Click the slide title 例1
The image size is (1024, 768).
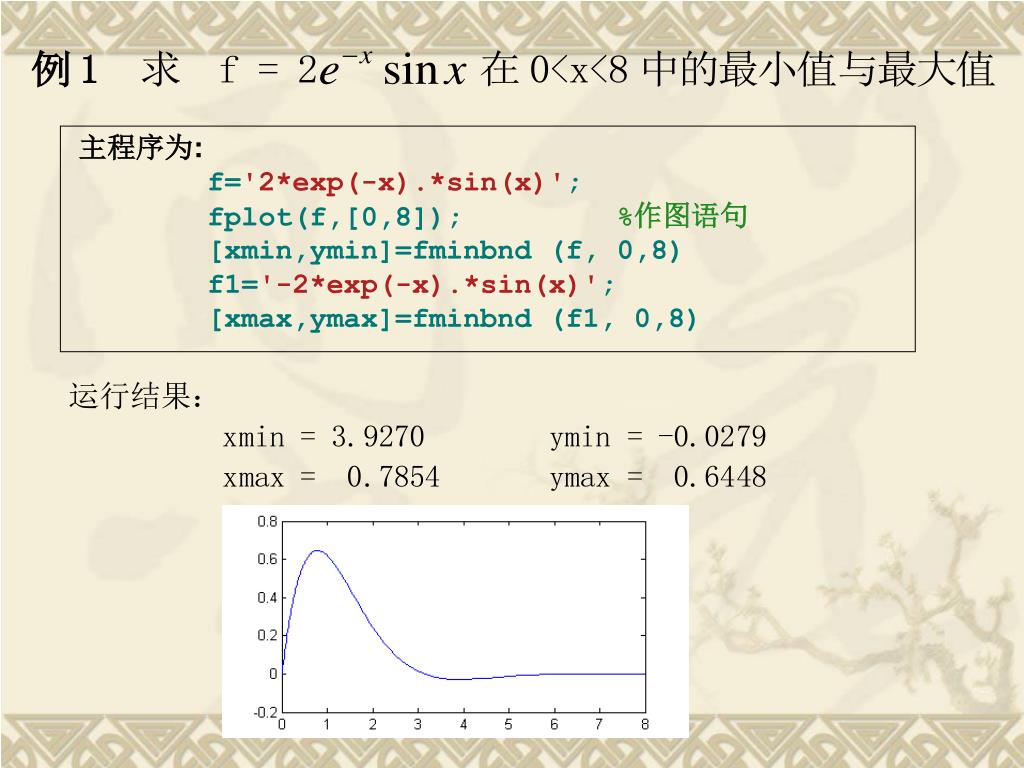tap(65, 69)
